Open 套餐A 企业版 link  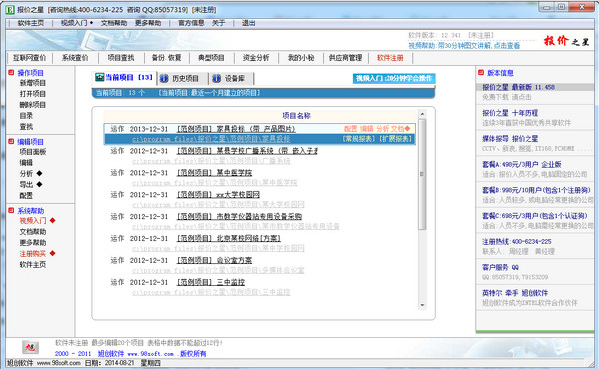point(521,164)
